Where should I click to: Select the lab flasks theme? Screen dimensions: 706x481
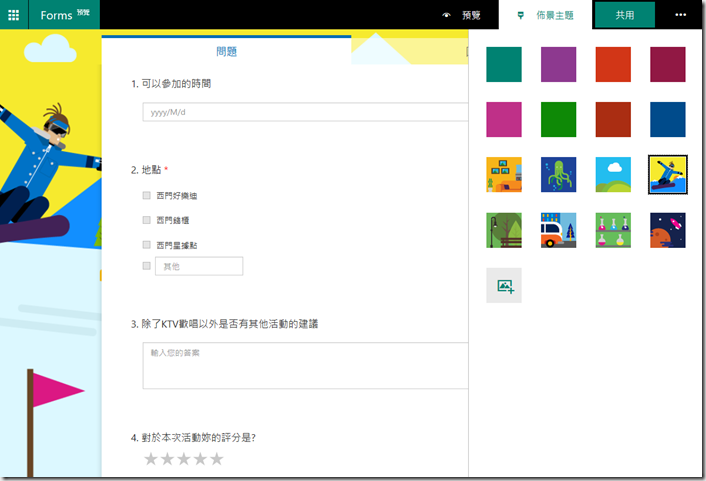click(613, 230)
